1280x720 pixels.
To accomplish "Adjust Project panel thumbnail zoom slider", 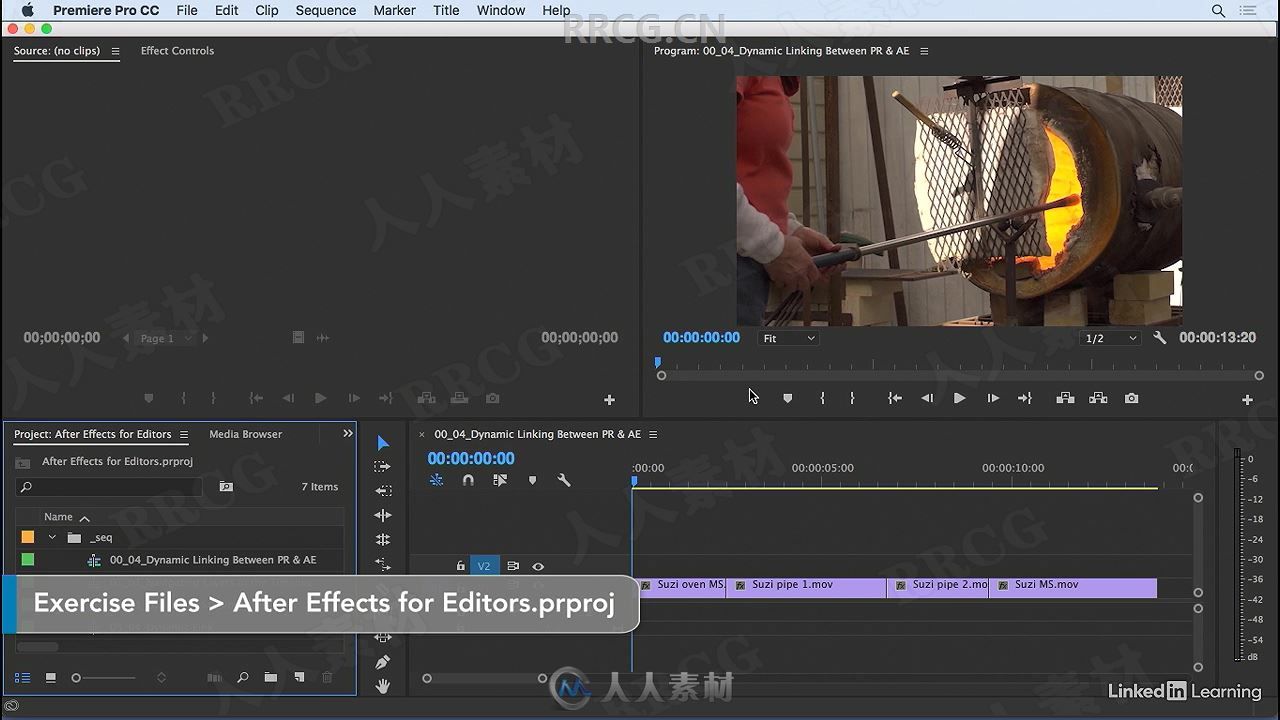I will 76,678.
